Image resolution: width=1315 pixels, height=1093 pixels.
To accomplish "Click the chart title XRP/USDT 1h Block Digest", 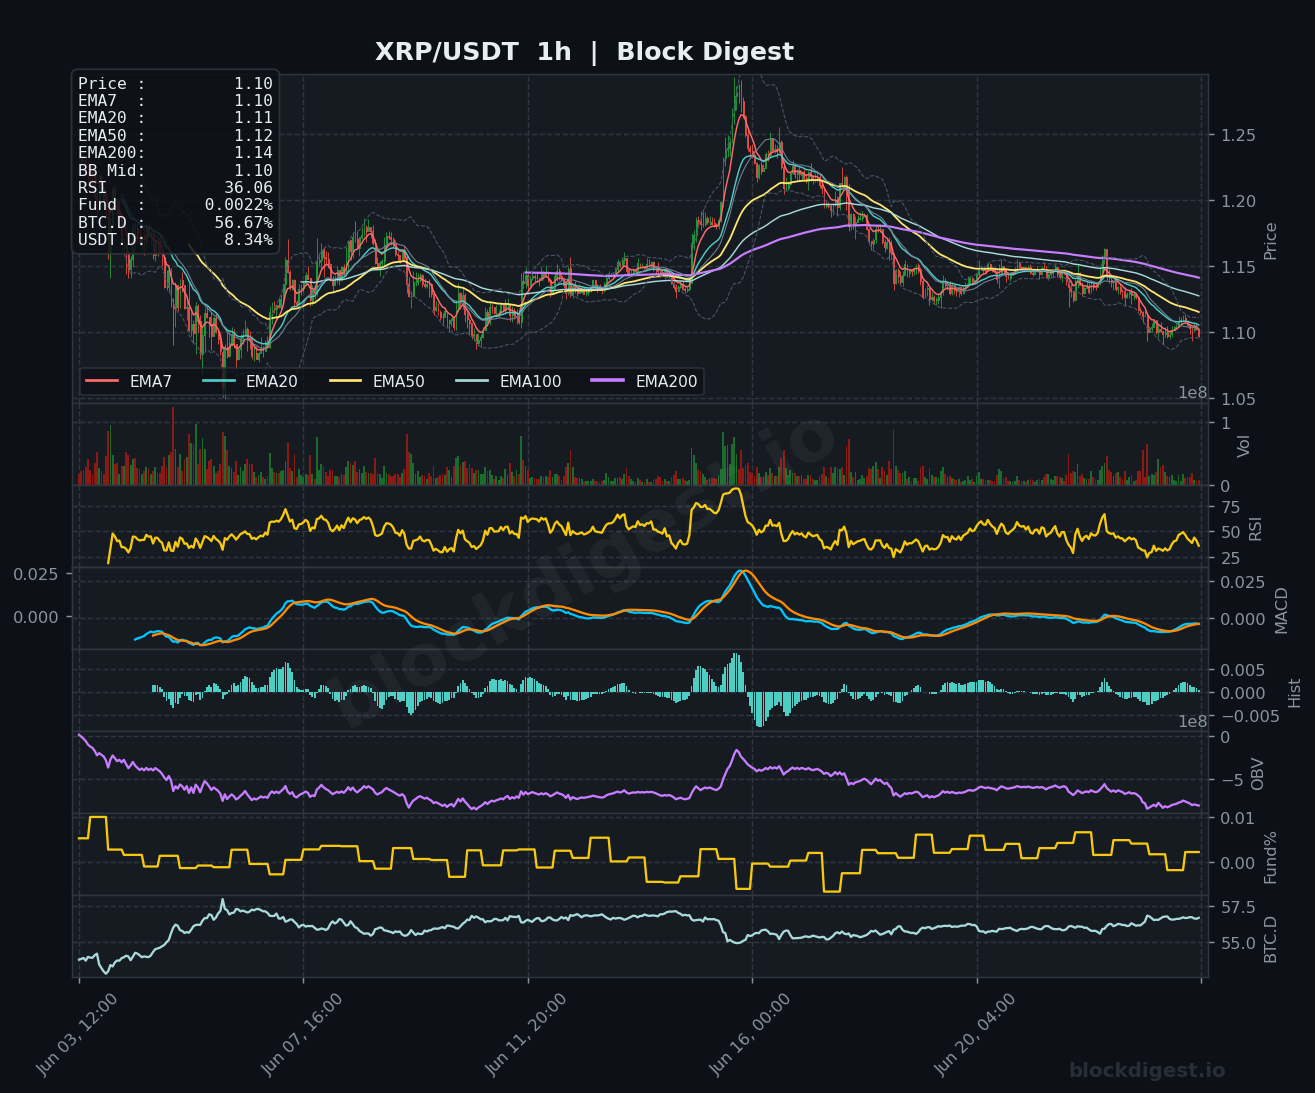I will (x=584, y=52).
